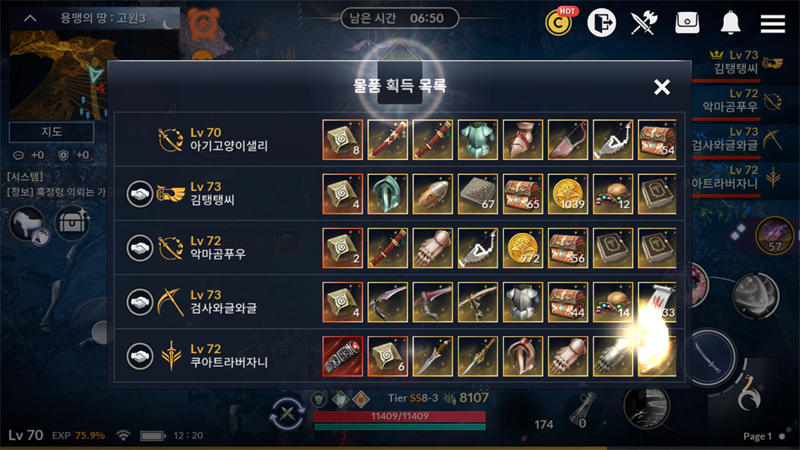Screen dimensions: 800x450
Task: Close the 물품 획득 목록 loot window
Action: (x=662, y=87)
